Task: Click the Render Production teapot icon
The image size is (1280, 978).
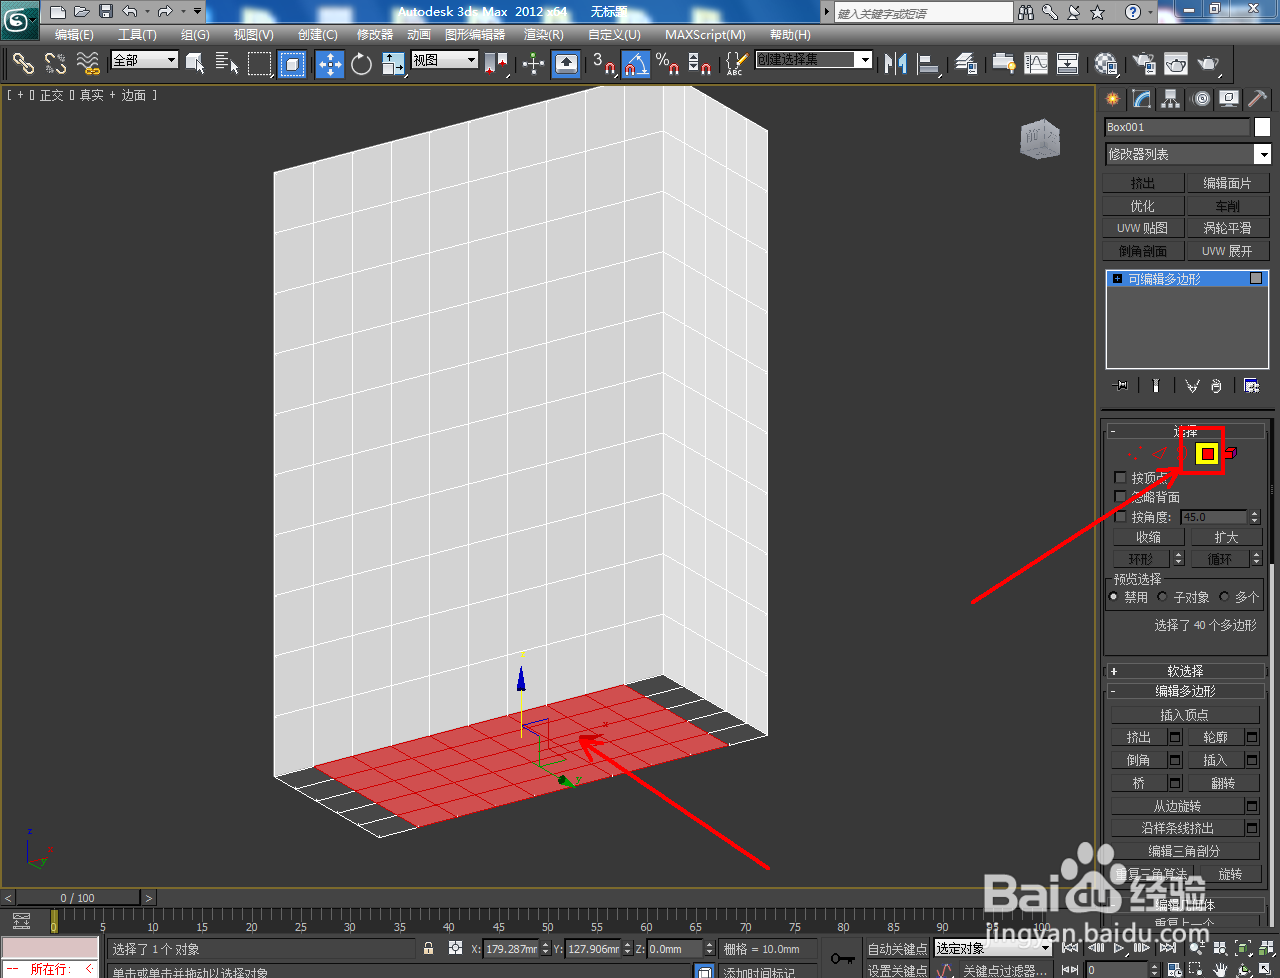Action: point(1209,64)
